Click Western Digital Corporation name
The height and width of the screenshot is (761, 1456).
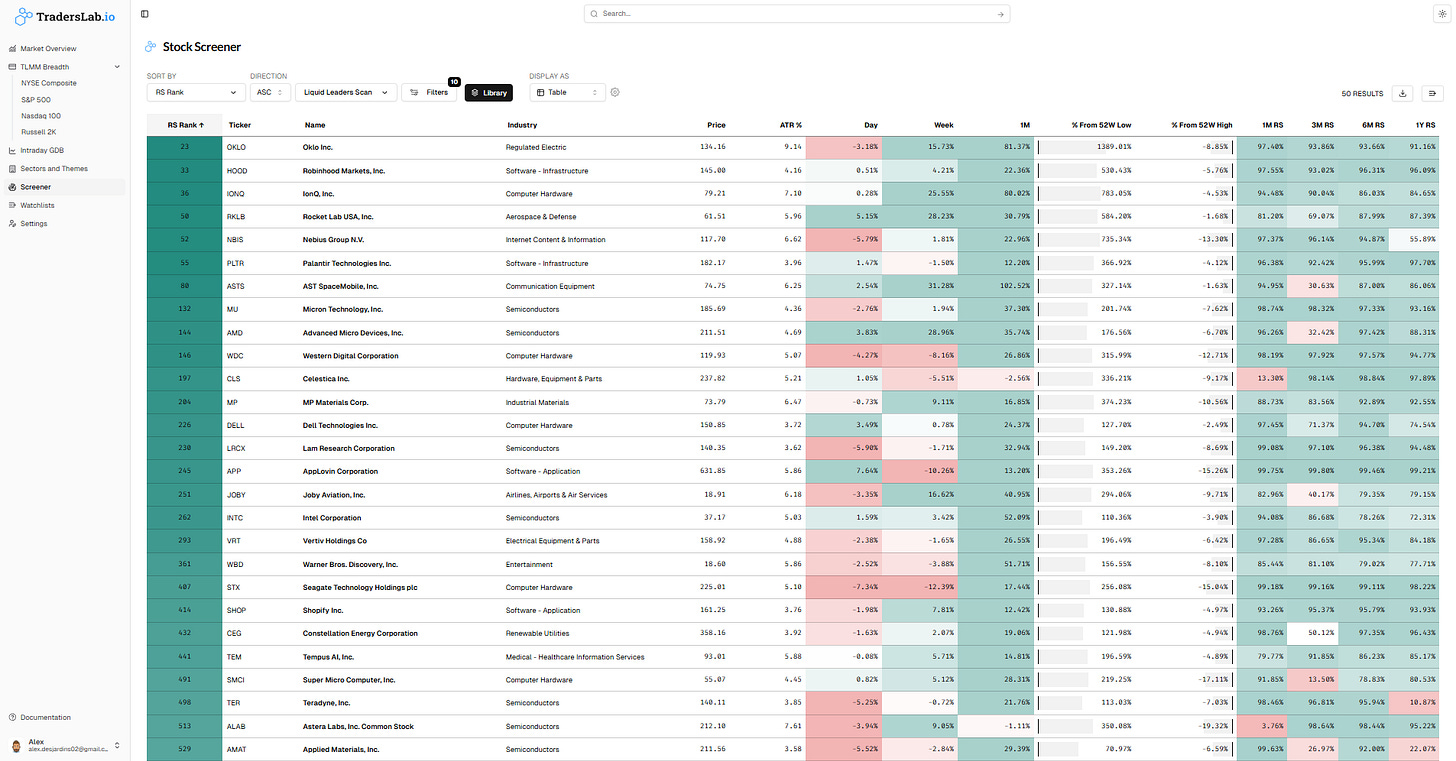351,356
